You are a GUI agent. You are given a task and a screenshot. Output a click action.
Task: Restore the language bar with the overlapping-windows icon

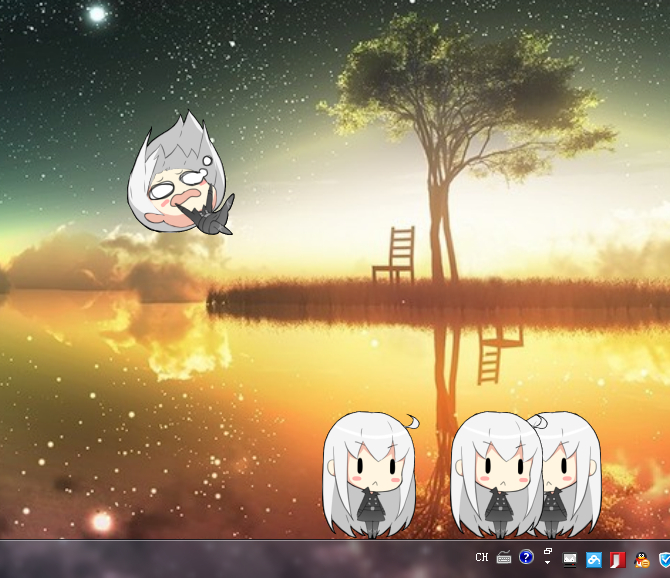547,552
